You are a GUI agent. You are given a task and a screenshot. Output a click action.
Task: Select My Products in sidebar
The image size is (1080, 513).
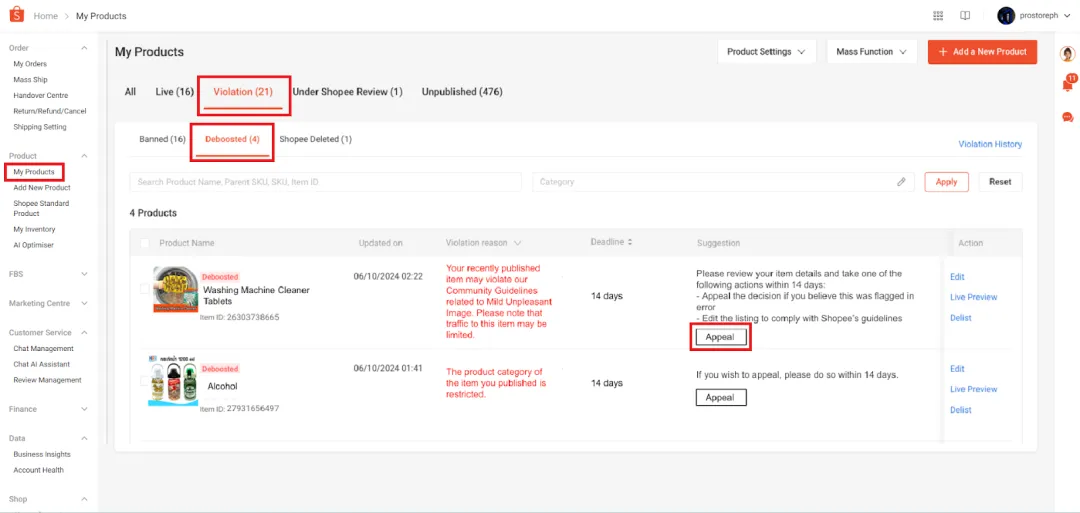pyautogui.click(x=34, y=171)
